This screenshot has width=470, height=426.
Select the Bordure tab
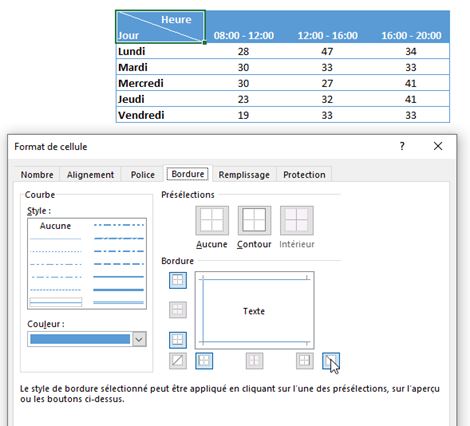188,174
